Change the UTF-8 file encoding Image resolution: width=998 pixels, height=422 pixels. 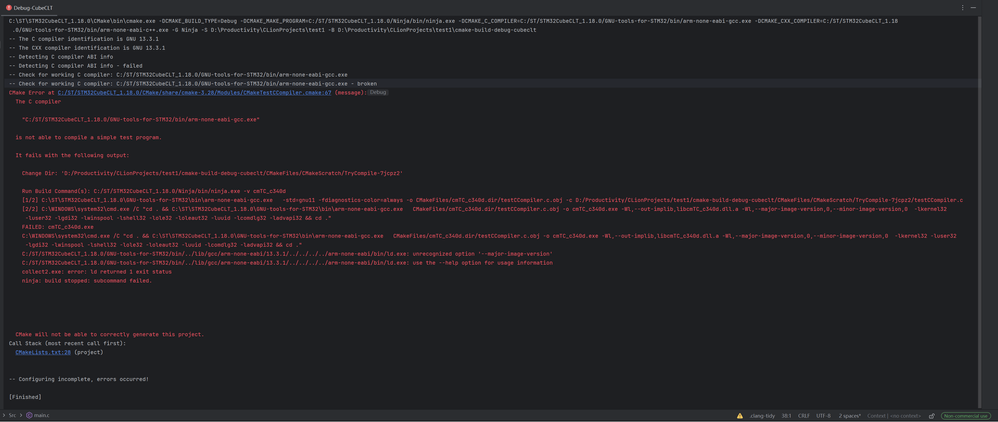click(x=823, y=415)
